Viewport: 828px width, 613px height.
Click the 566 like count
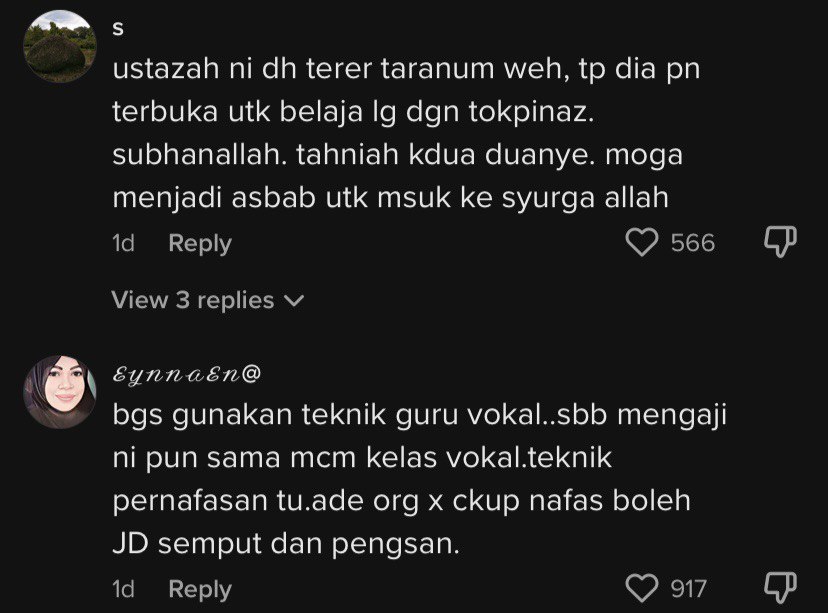tap(693, 243)
